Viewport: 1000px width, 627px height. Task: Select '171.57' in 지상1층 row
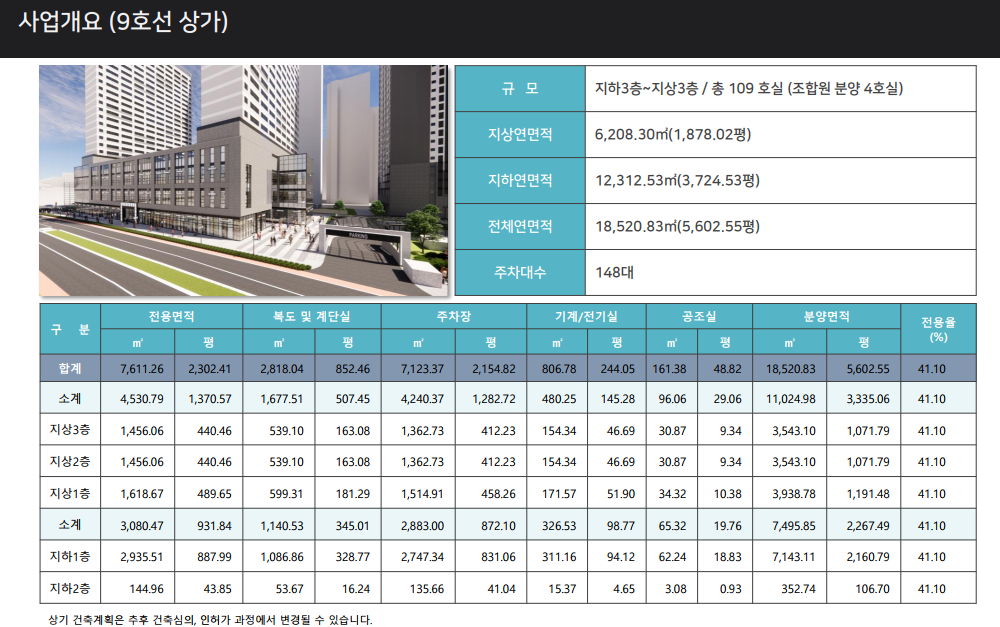(x=559, y=494)
